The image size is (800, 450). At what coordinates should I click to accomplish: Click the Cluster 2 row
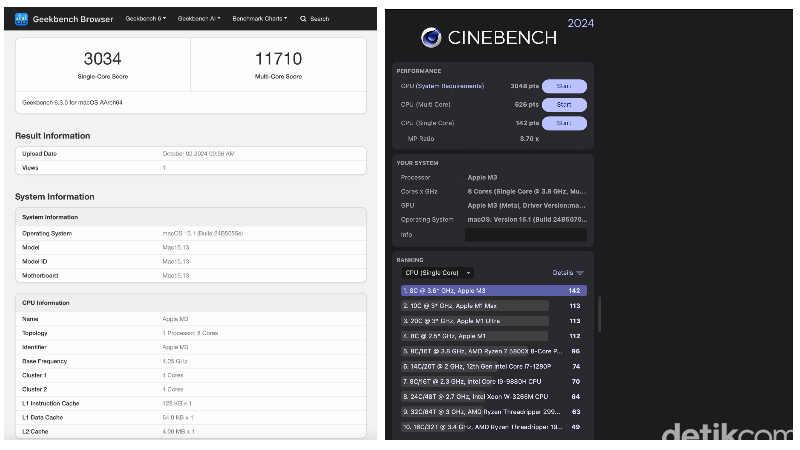[191, 389]
